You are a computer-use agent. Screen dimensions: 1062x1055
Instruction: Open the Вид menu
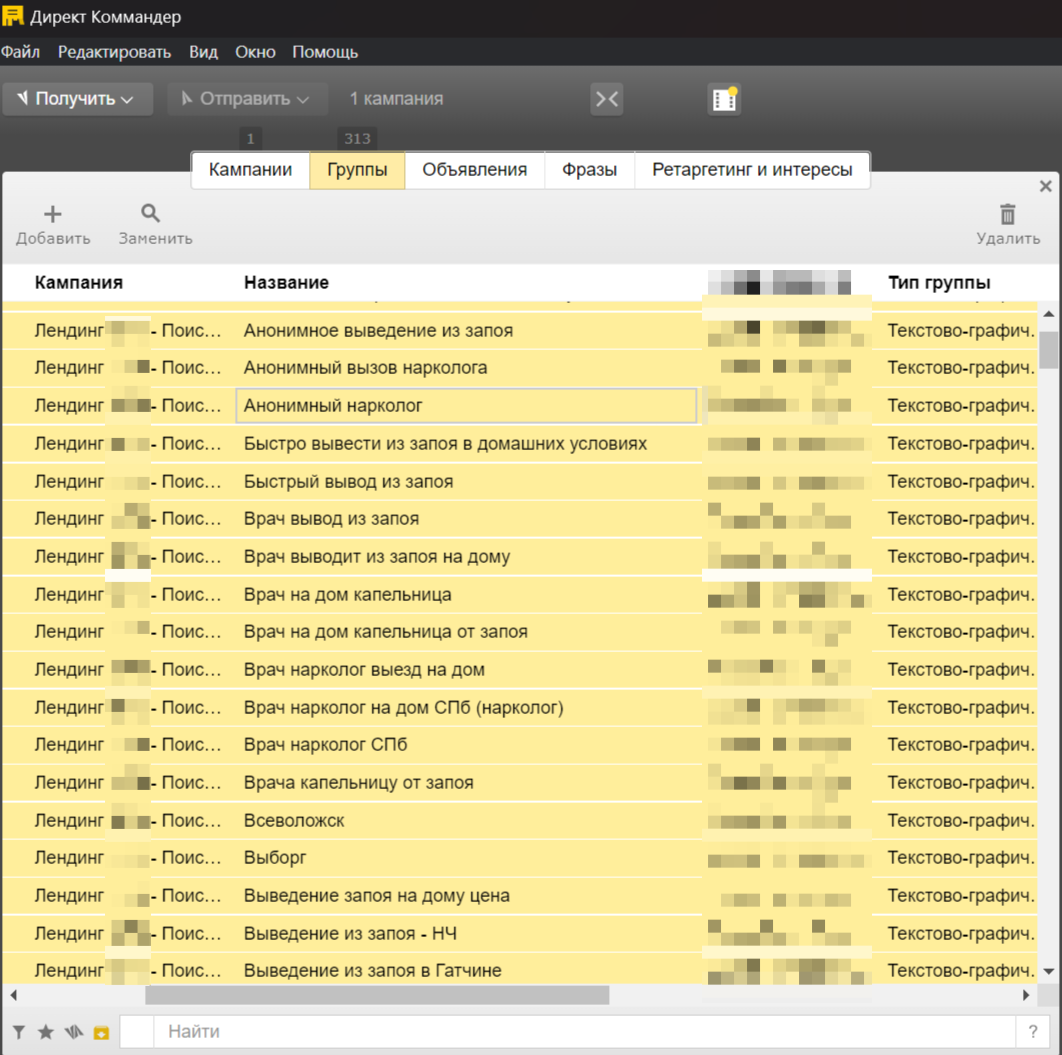[x=203, y=52]
